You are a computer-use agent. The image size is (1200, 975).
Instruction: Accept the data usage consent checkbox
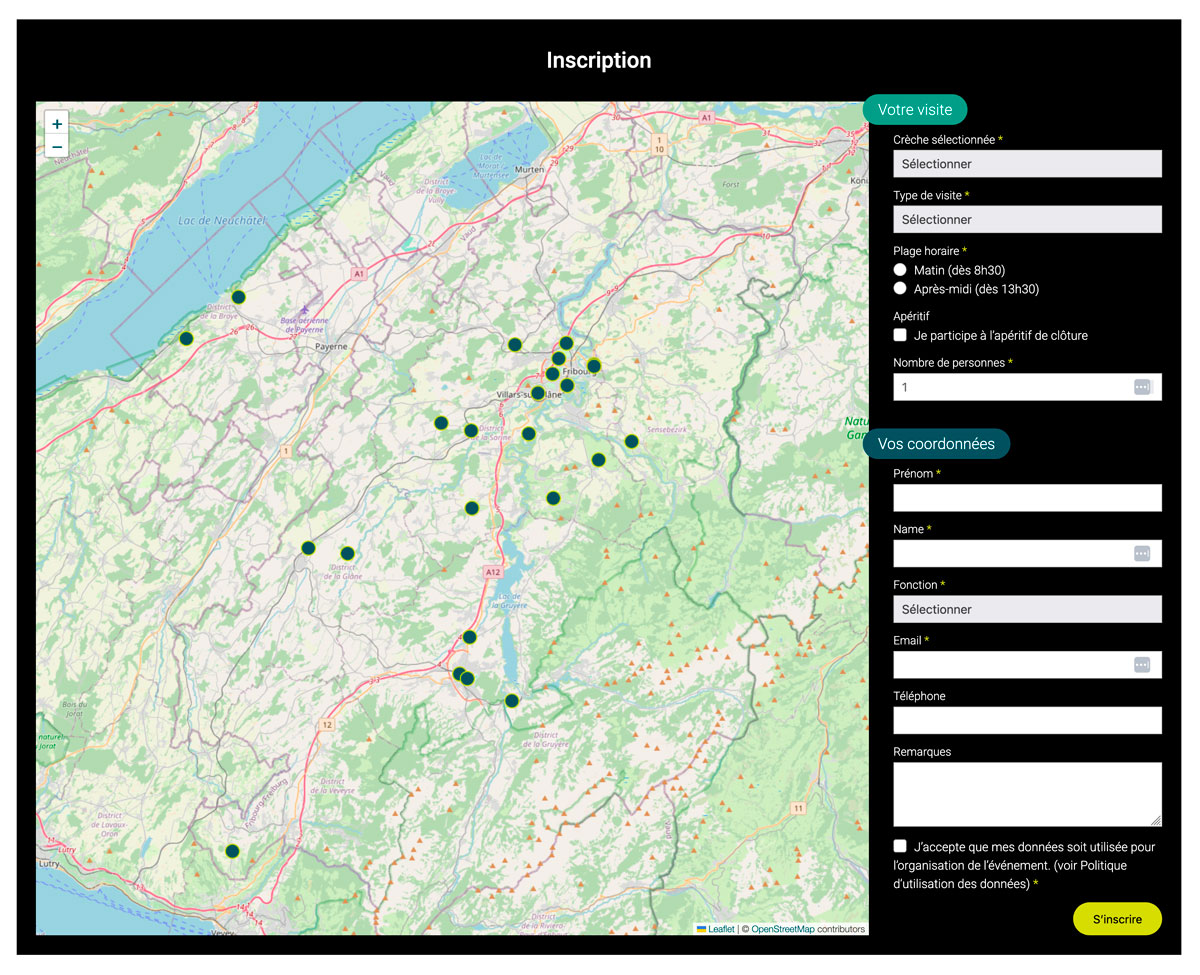pyautogui.click(x=900, y=846)
